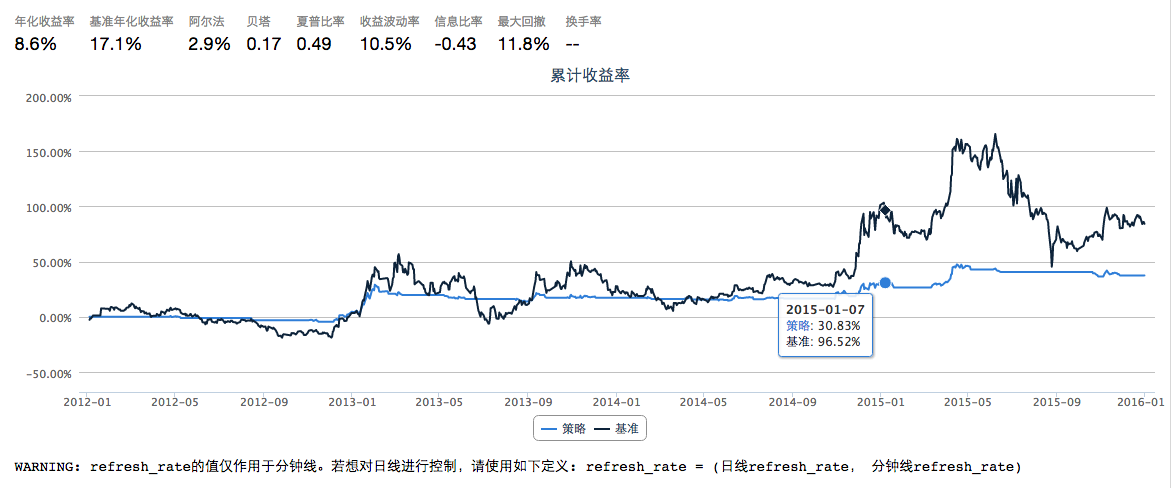The height and width of the screenshot is (488, 1172).
Task: Toggle the 策略 series in the legend
Action: tap(564, 428)
